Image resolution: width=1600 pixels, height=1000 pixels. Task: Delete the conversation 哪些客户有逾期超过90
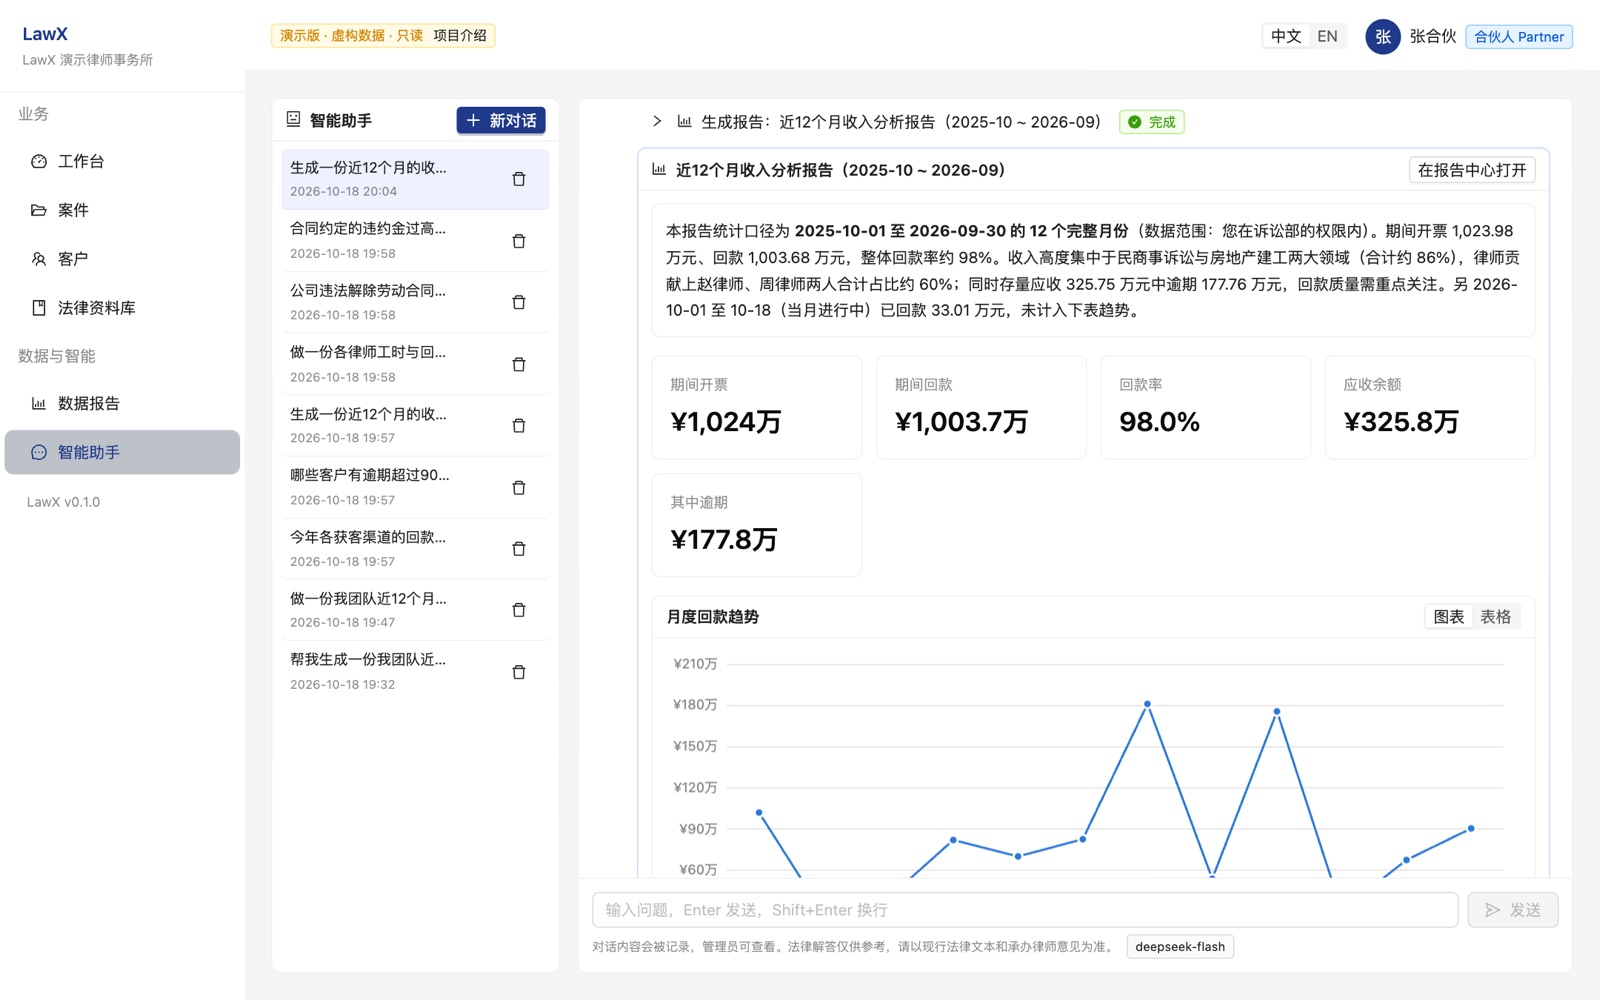[519, 488]
